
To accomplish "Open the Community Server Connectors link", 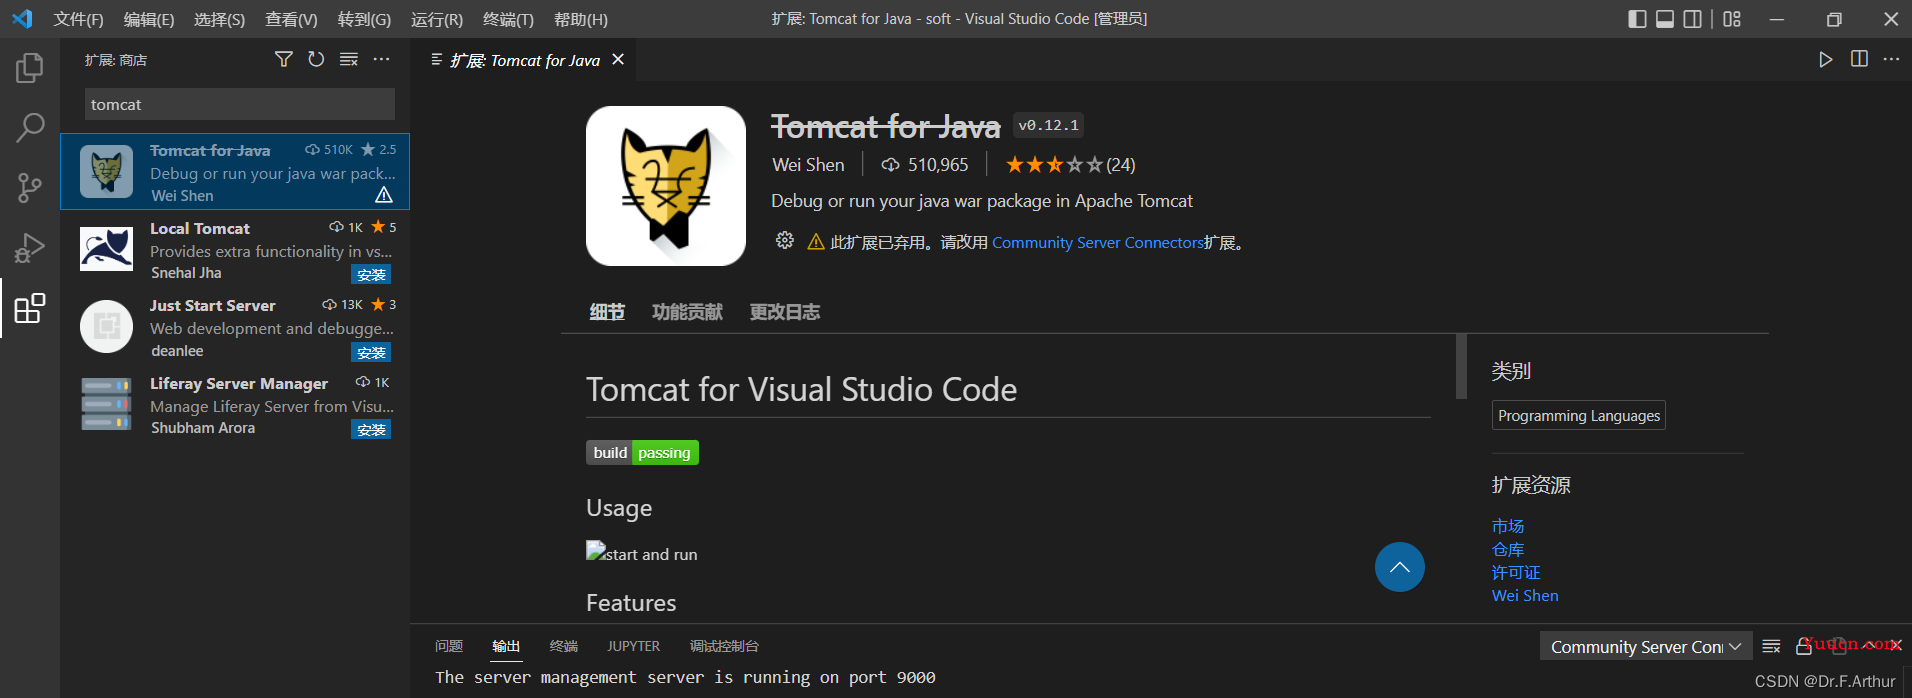I will (1098, 242).
